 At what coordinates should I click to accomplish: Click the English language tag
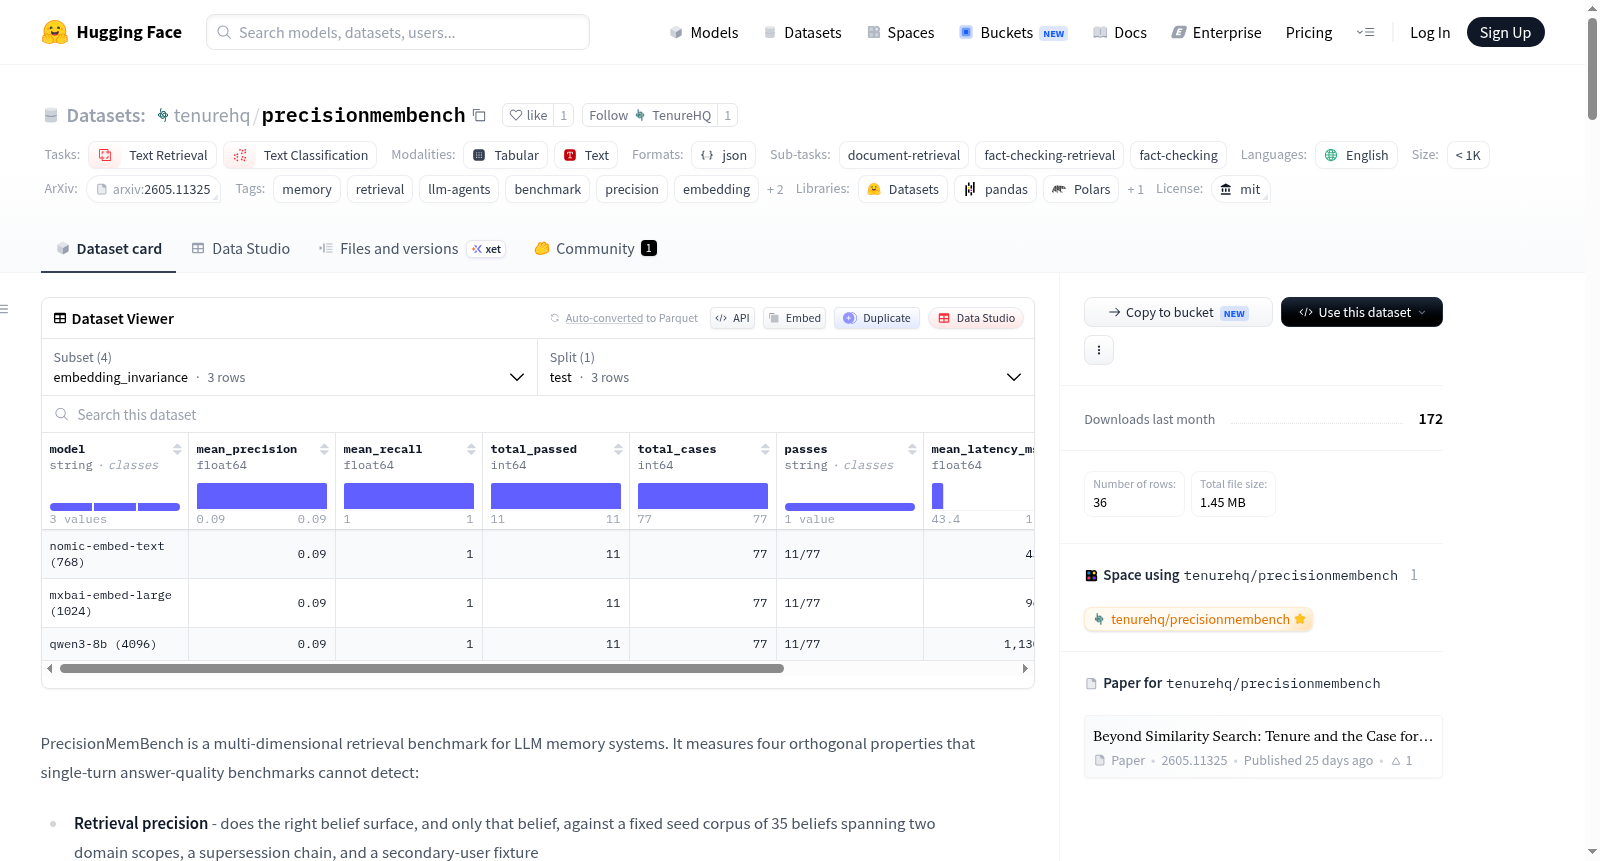(x=1356, y=155)
